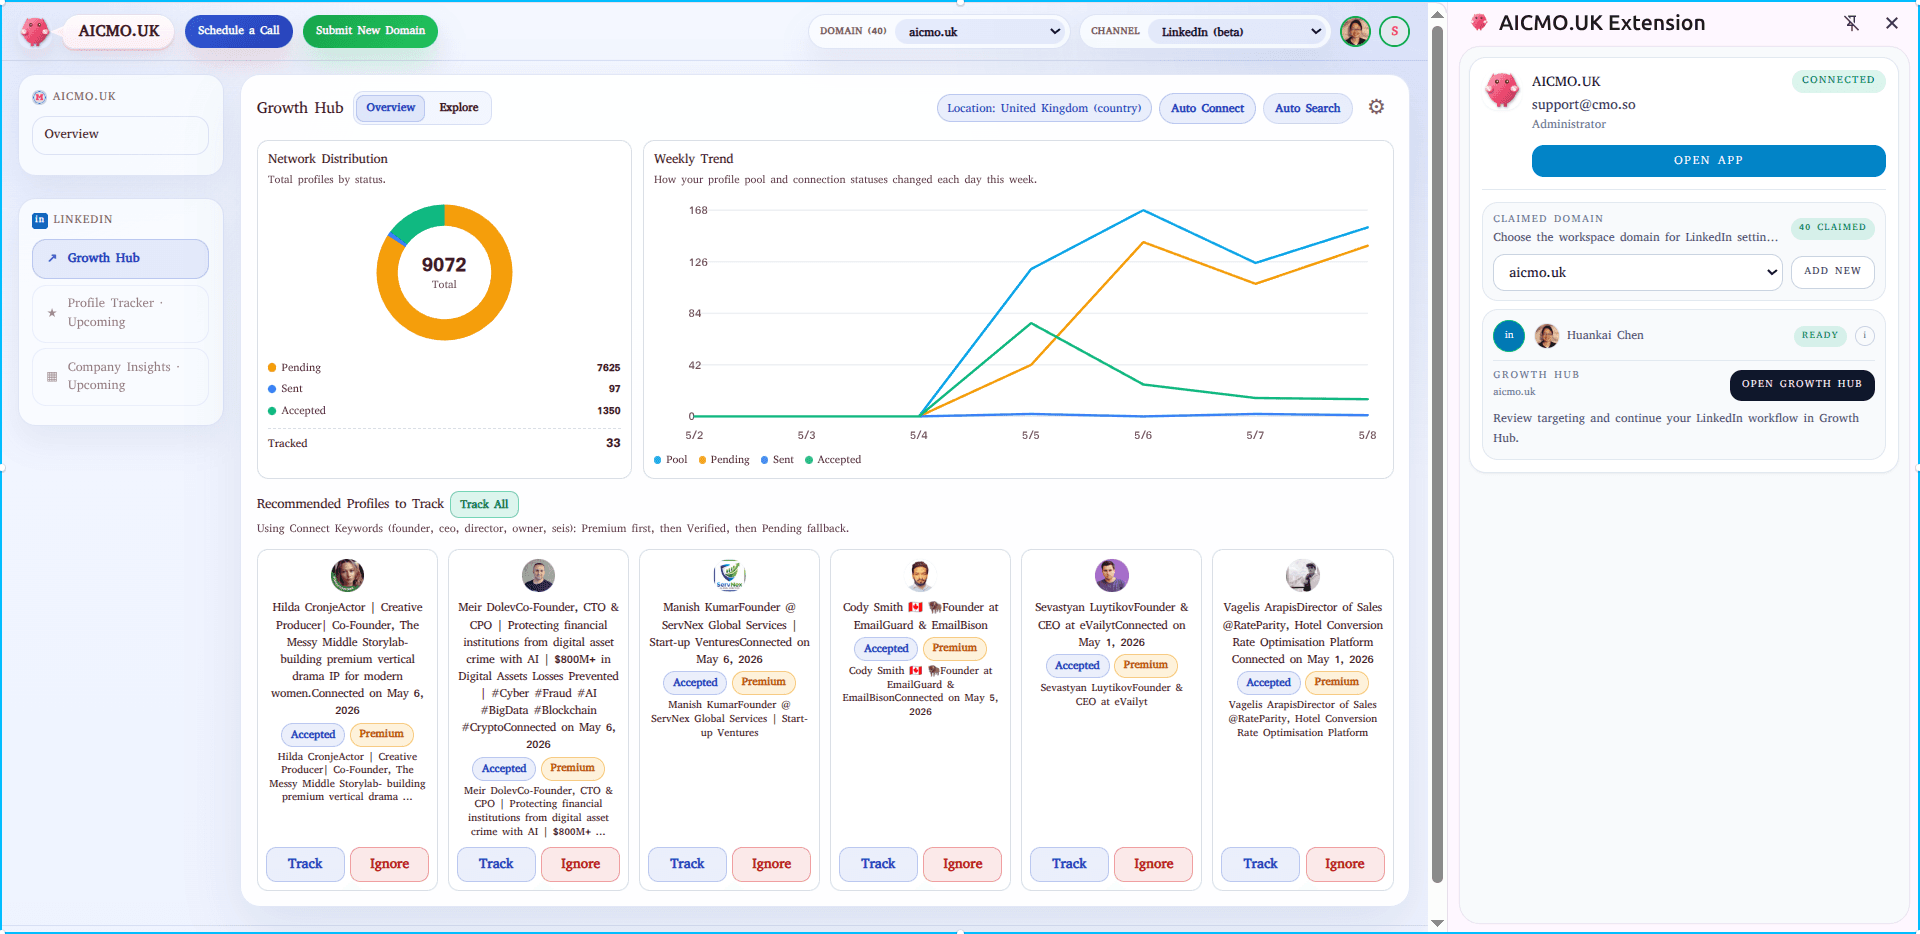
Task: Ignore Vagelis Arapis's profile
Action: pyautogui.click(x=1344, y=864)
